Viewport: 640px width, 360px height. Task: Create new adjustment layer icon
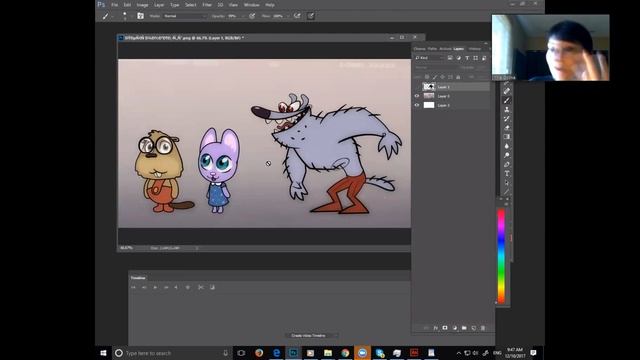click(x=455, y=328)
